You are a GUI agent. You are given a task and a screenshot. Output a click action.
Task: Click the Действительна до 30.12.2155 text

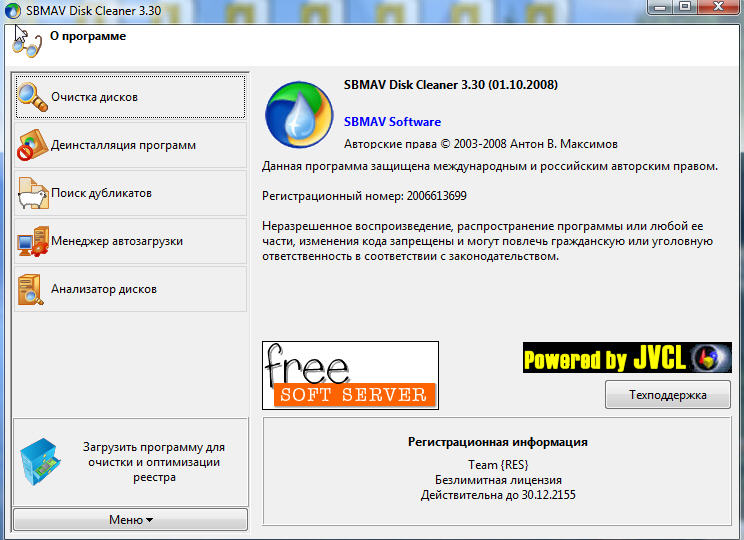pyautogui.click(x=498, y=495)
